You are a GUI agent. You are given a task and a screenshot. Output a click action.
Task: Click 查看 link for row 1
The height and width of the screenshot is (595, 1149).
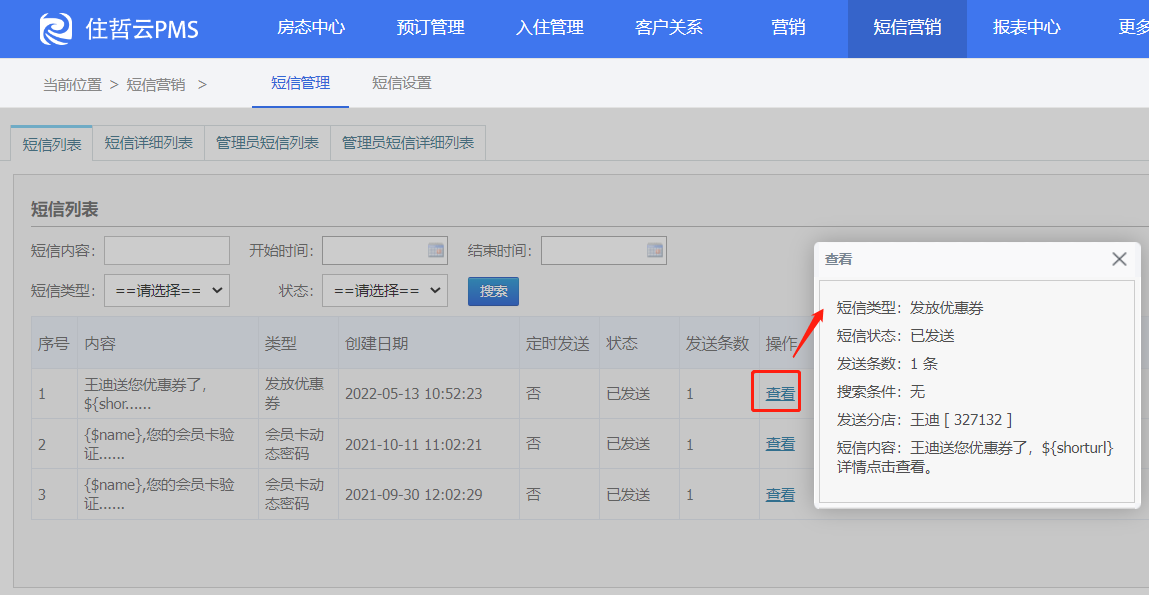[x=780, y=393]
